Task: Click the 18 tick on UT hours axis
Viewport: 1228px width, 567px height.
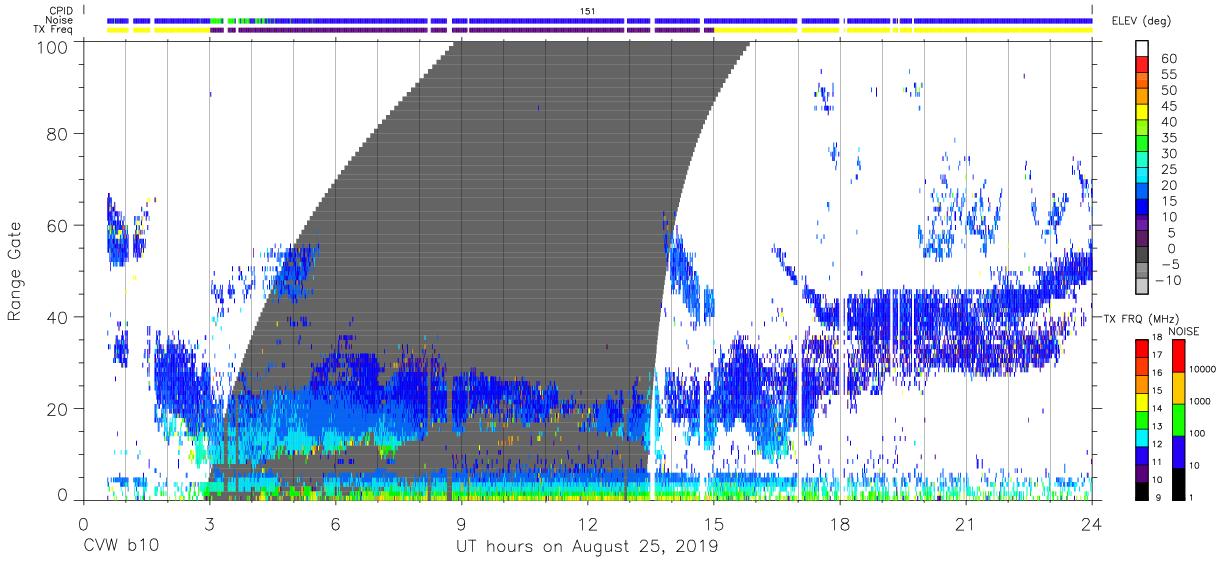Action: pos(840,525)
